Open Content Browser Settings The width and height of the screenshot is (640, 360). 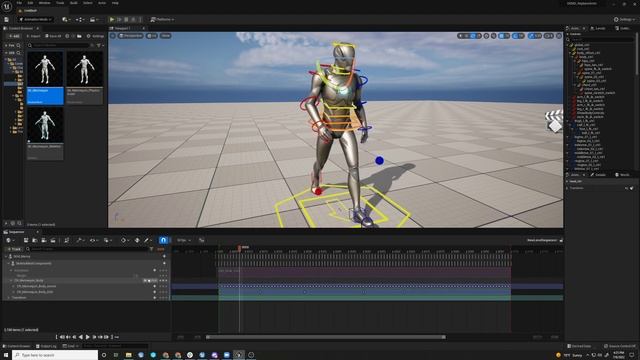(96, 36)
